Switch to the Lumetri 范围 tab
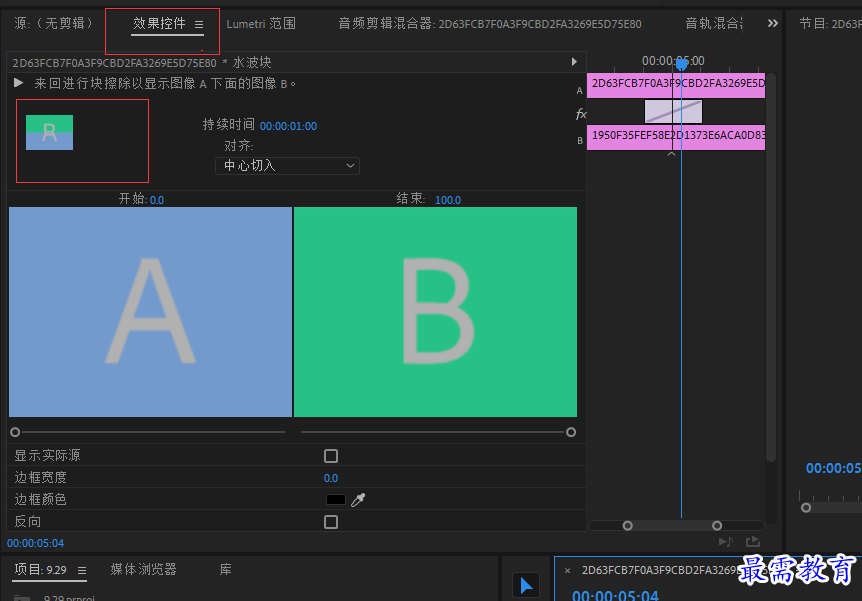 click(261, 24)
